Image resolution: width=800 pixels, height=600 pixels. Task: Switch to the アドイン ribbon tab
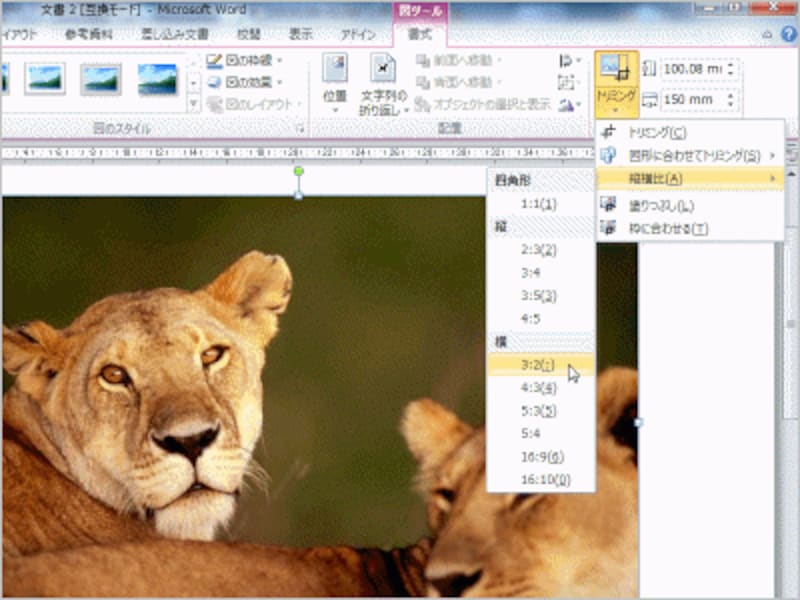pyautogui.click(x=358, y=35)
